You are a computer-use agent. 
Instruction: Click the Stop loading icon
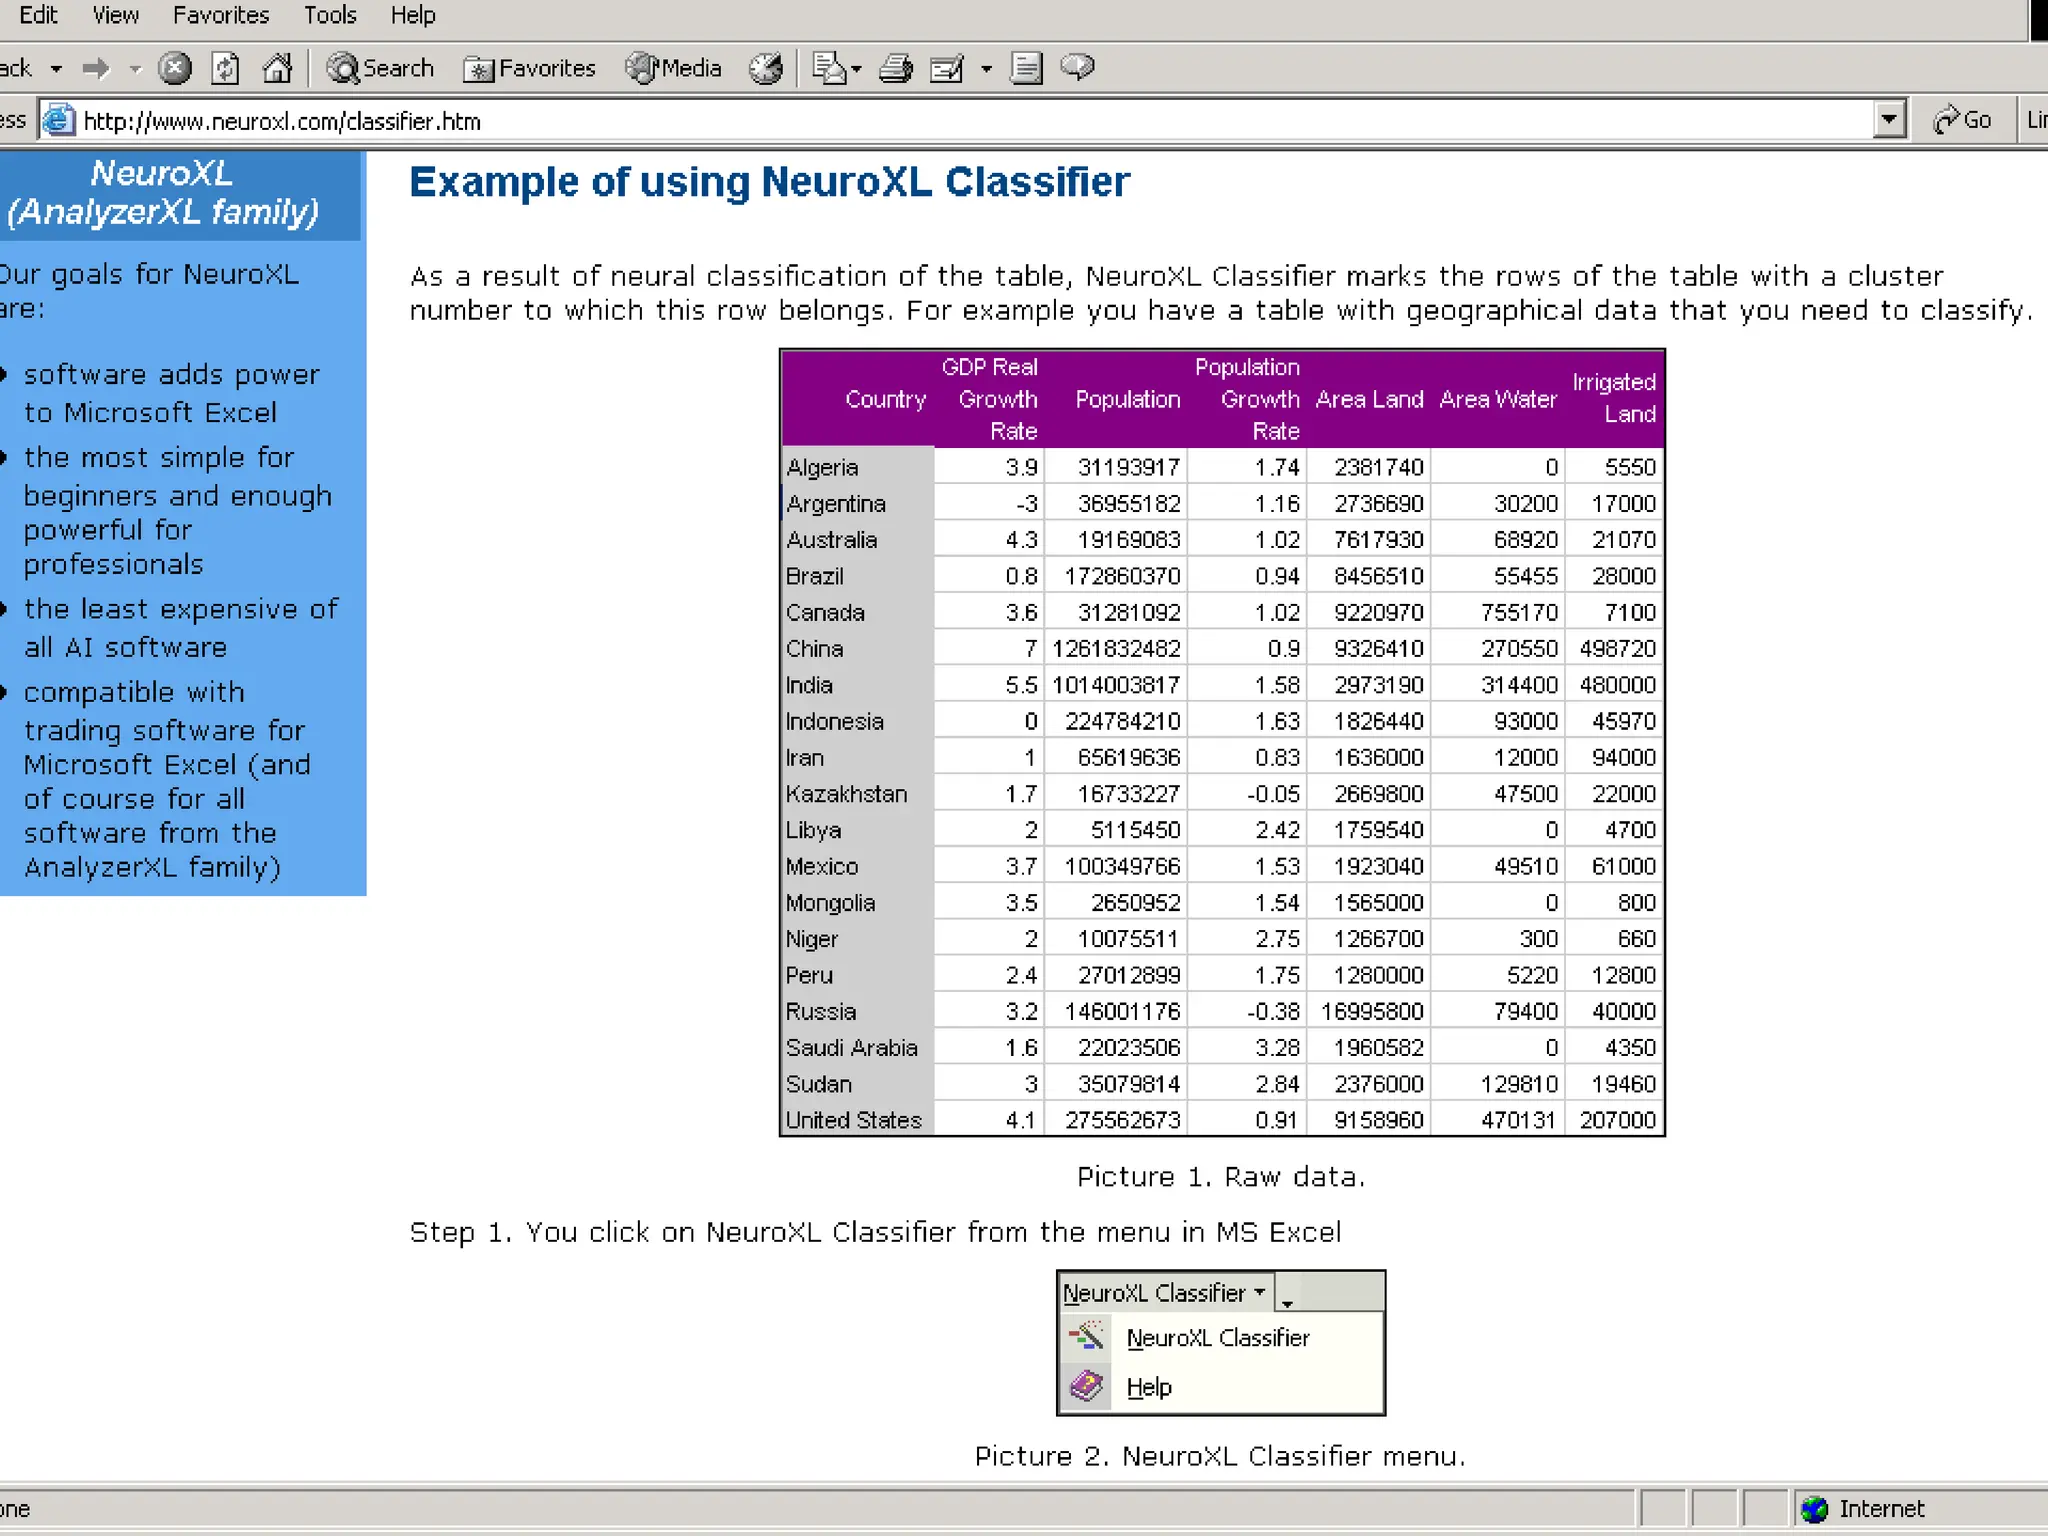175,68
